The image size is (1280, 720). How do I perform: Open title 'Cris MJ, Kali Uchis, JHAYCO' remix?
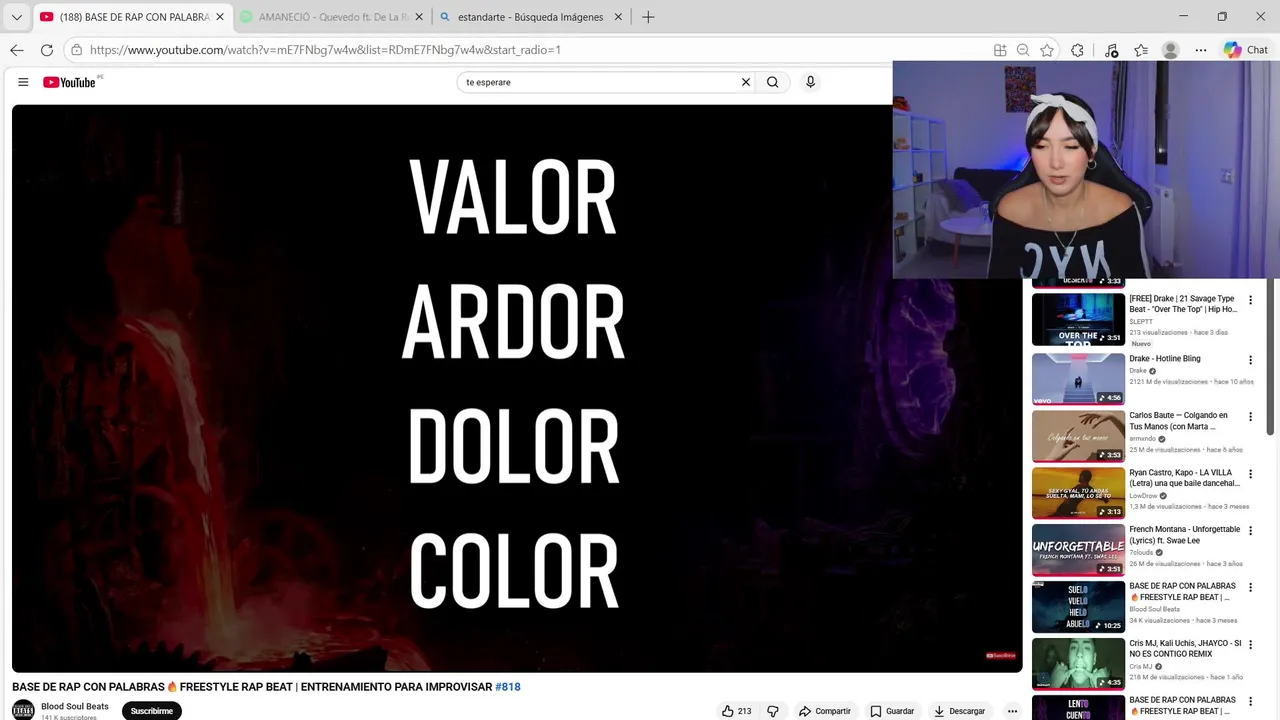[1185, 649]
